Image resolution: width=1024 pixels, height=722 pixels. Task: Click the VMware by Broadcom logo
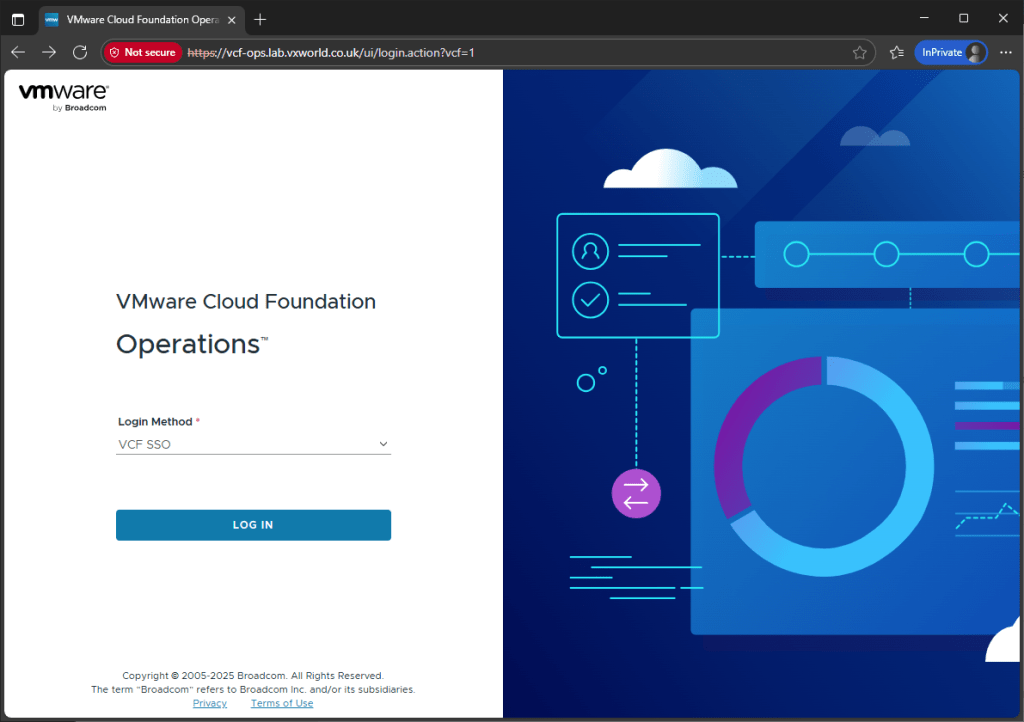(63, 96)
